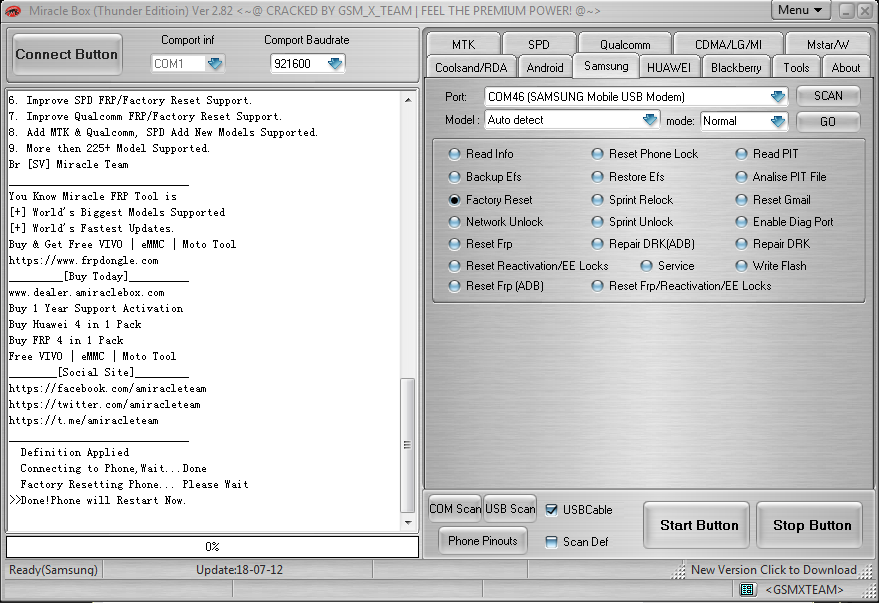Viewport: 879px width, 603px height.
Task: Click the COM Scan button
Action: [x=455, y=509]
